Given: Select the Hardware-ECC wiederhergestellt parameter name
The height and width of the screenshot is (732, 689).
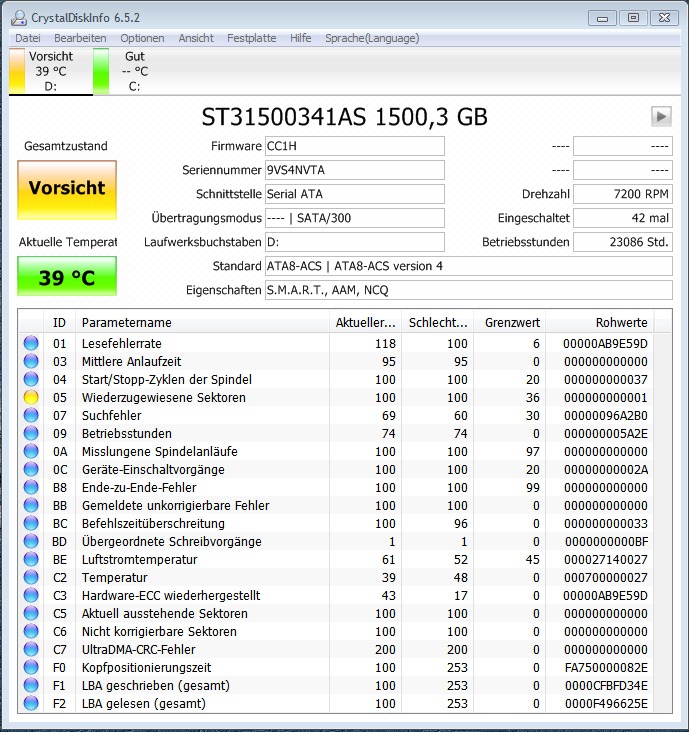Looking at the screenshot, I should click(x=171, y=596).
